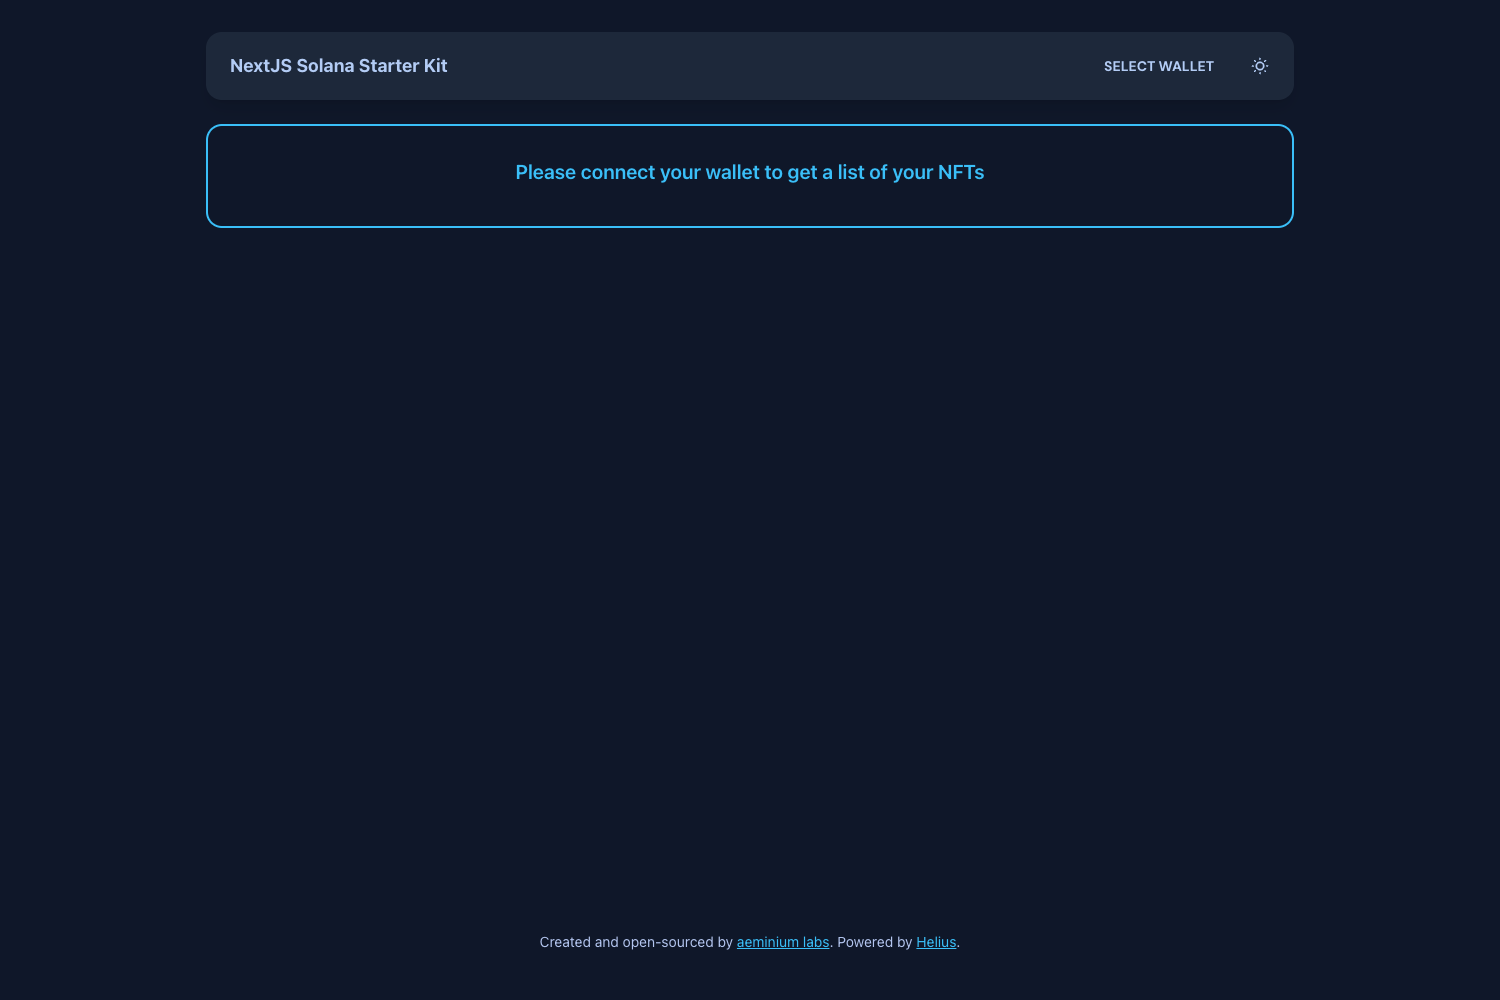The image size is (1500, 1000).
Task: Click the word 'connect' in the banner
Action: [617, 172]
